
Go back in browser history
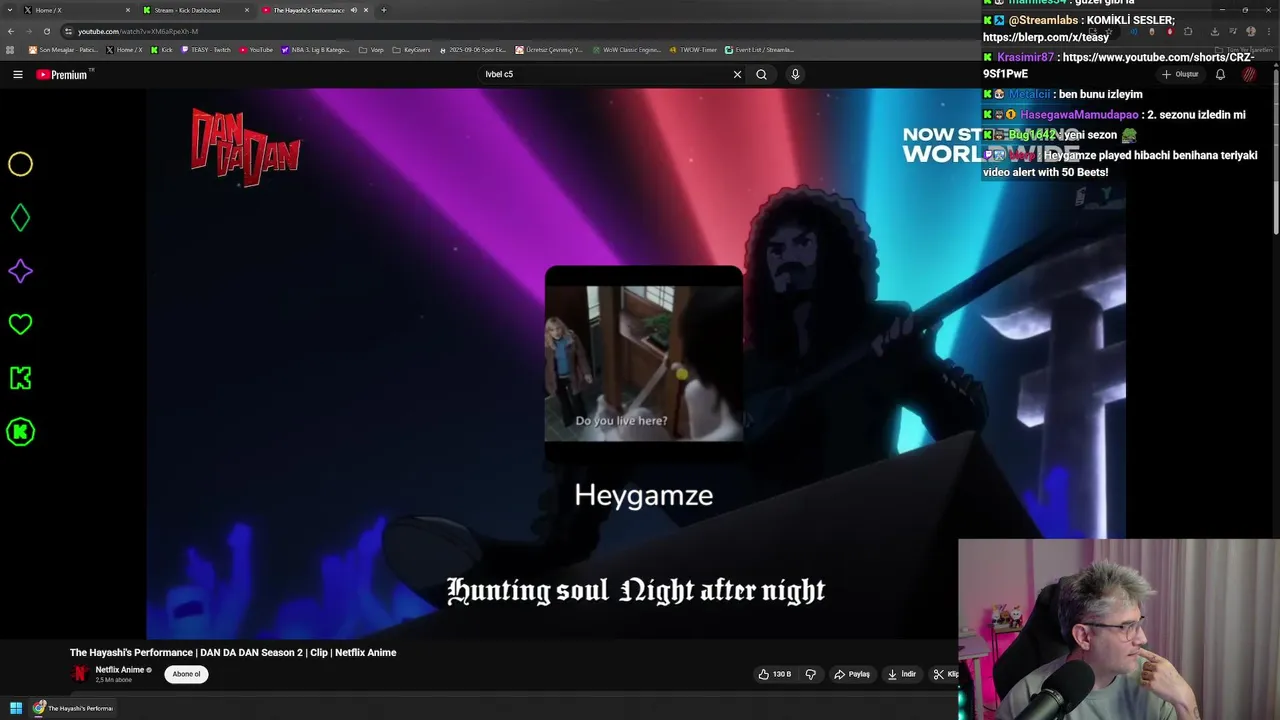11,31
